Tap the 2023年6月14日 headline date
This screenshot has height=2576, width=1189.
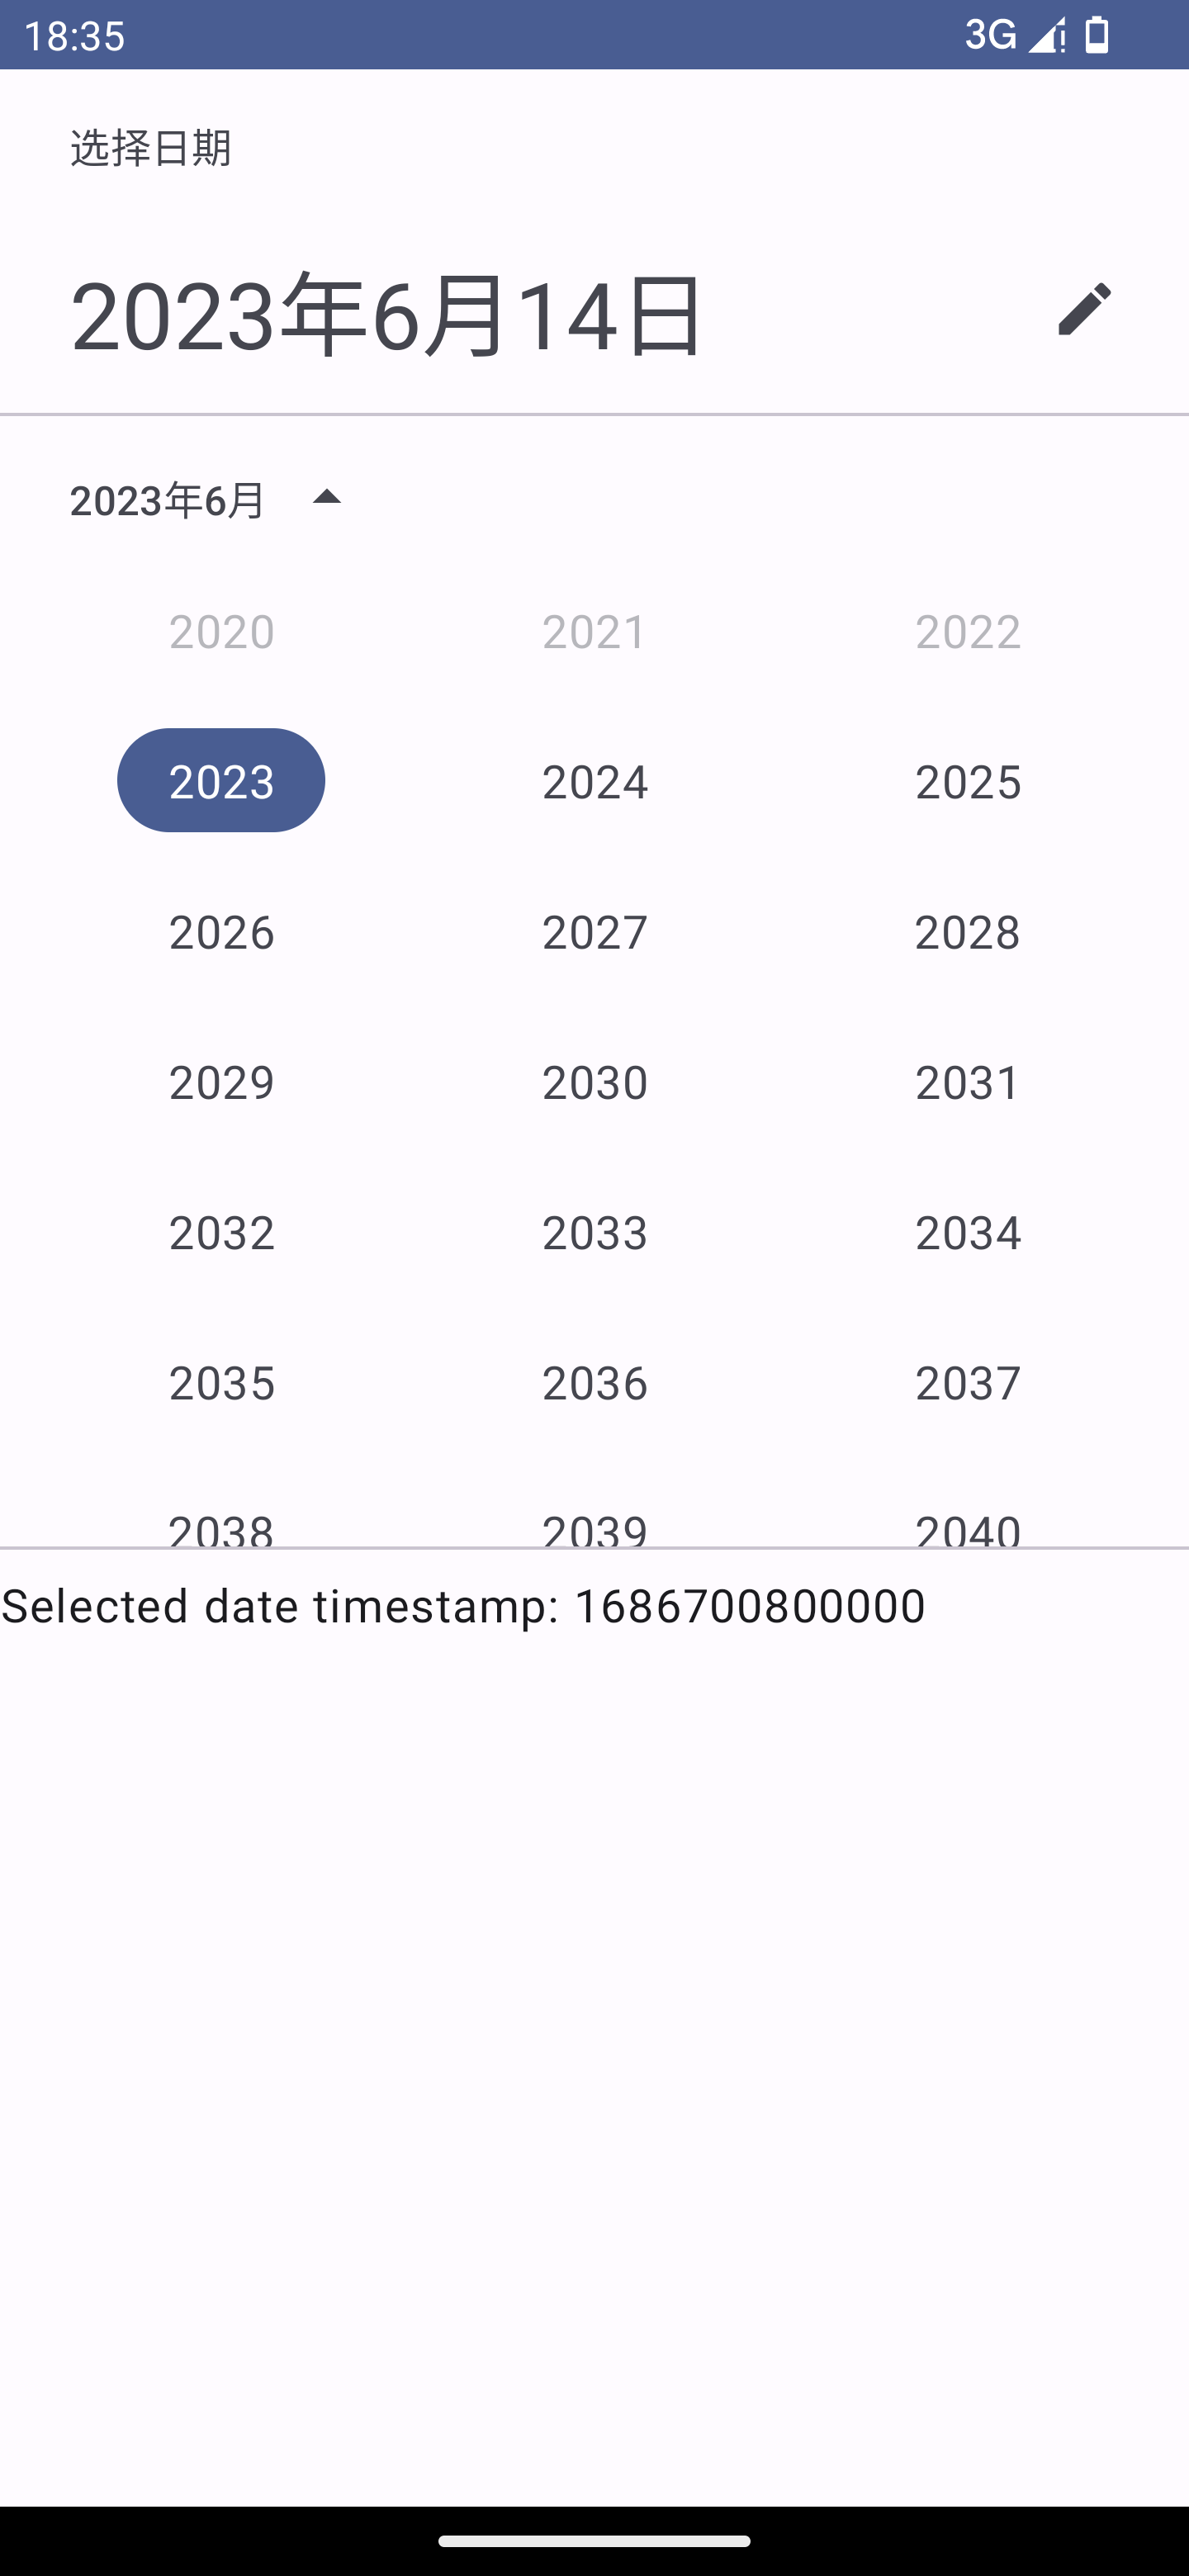pos(388,315)
